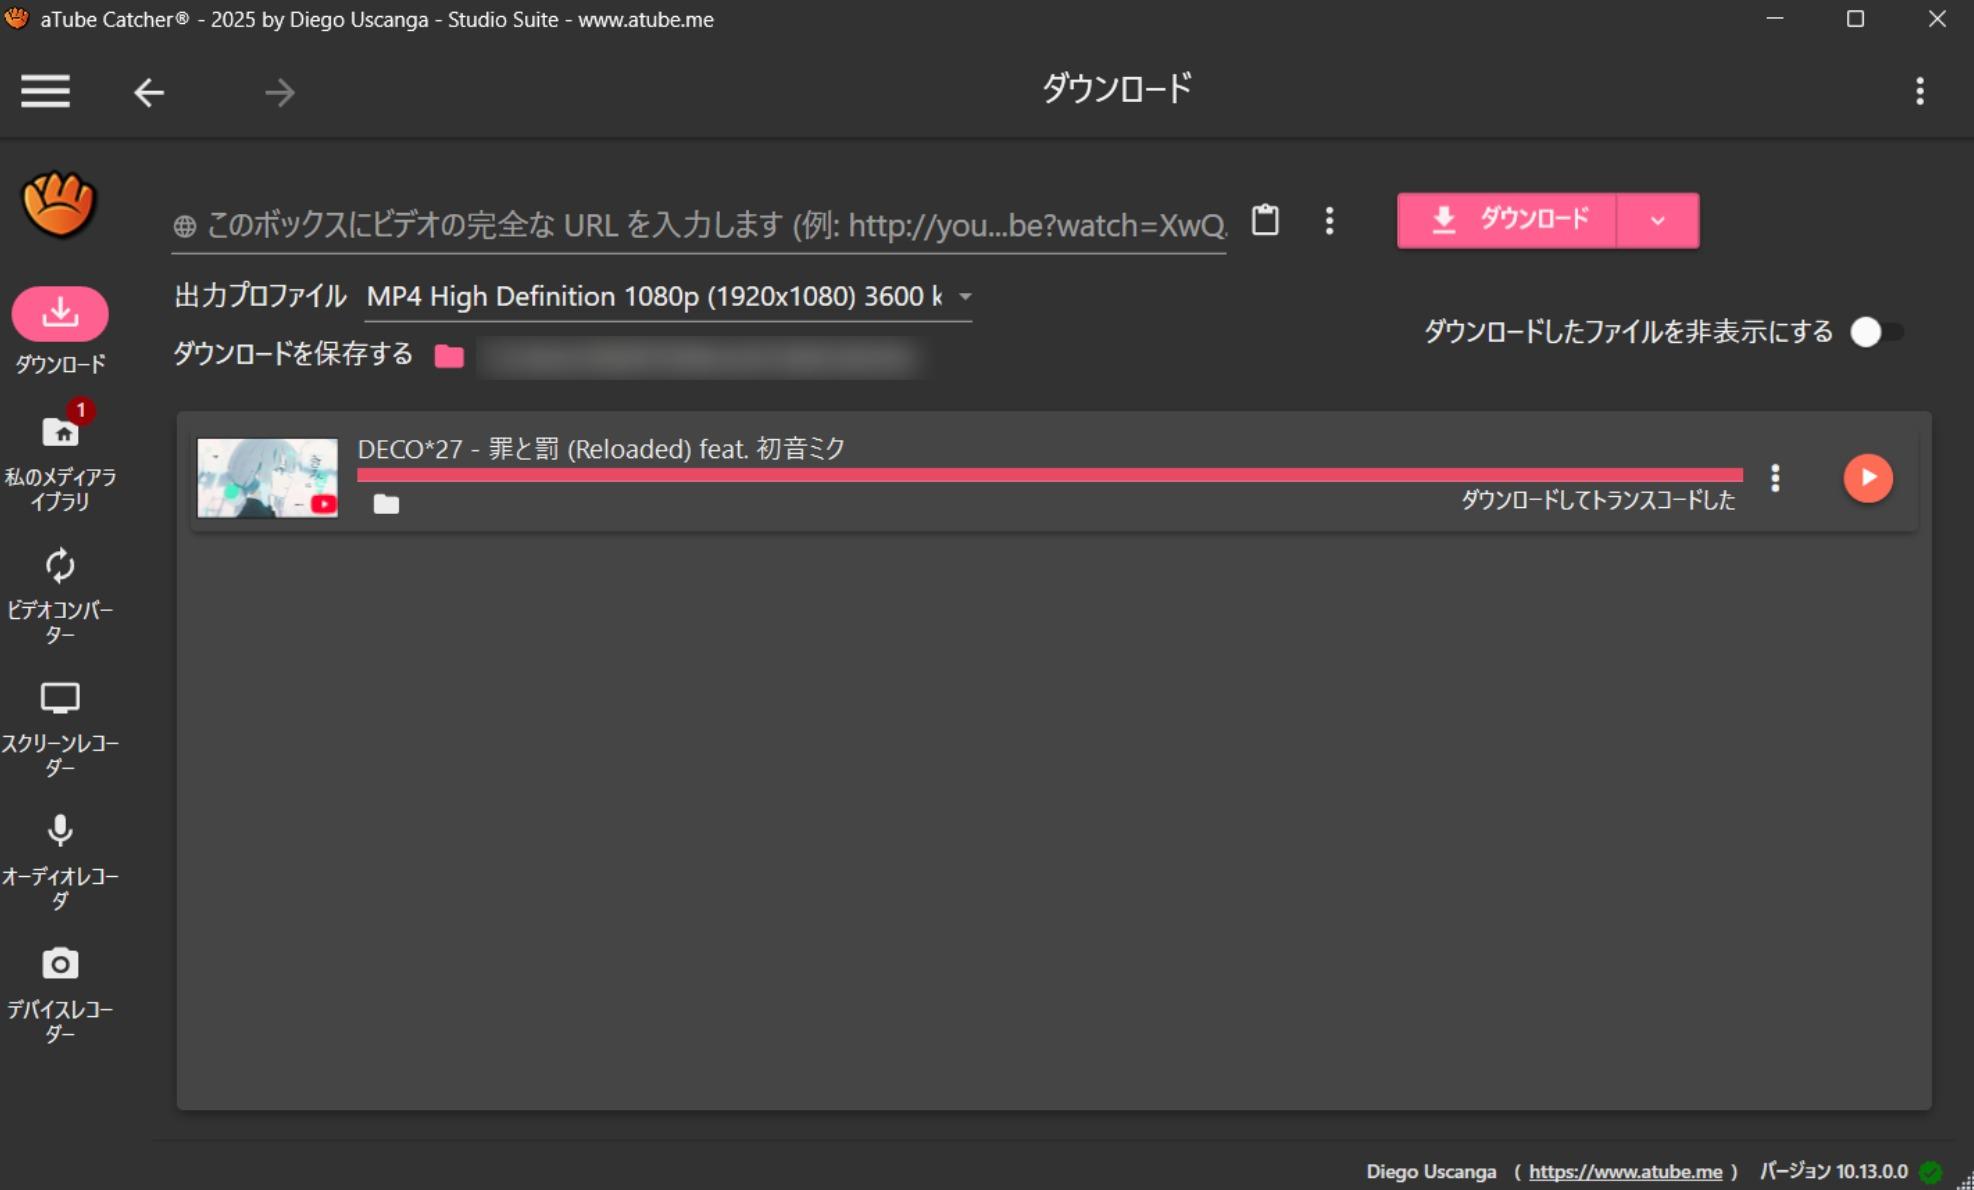Click the ダウンロードを保存する label

(x=293, y=354)
